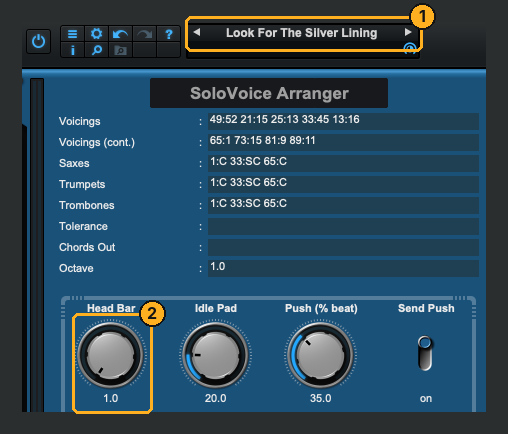Edit the Trumpets field value
Image resolution: width=508 pixels, height=434 pixels.
343,184
